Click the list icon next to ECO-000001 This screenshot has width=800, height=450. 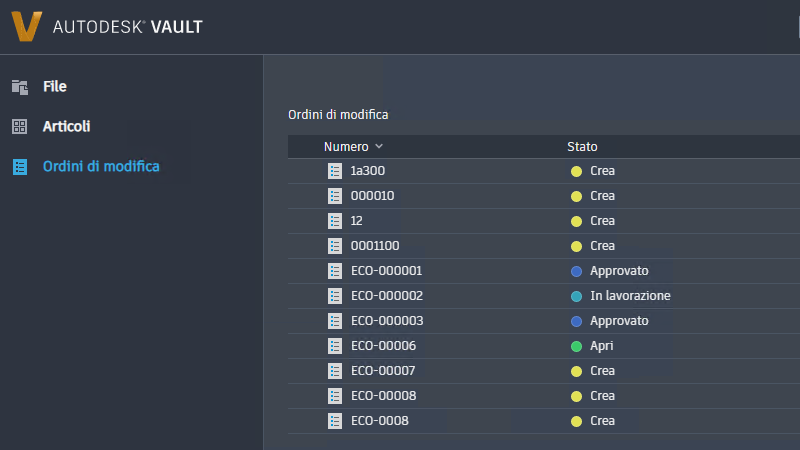coord(335,271)
